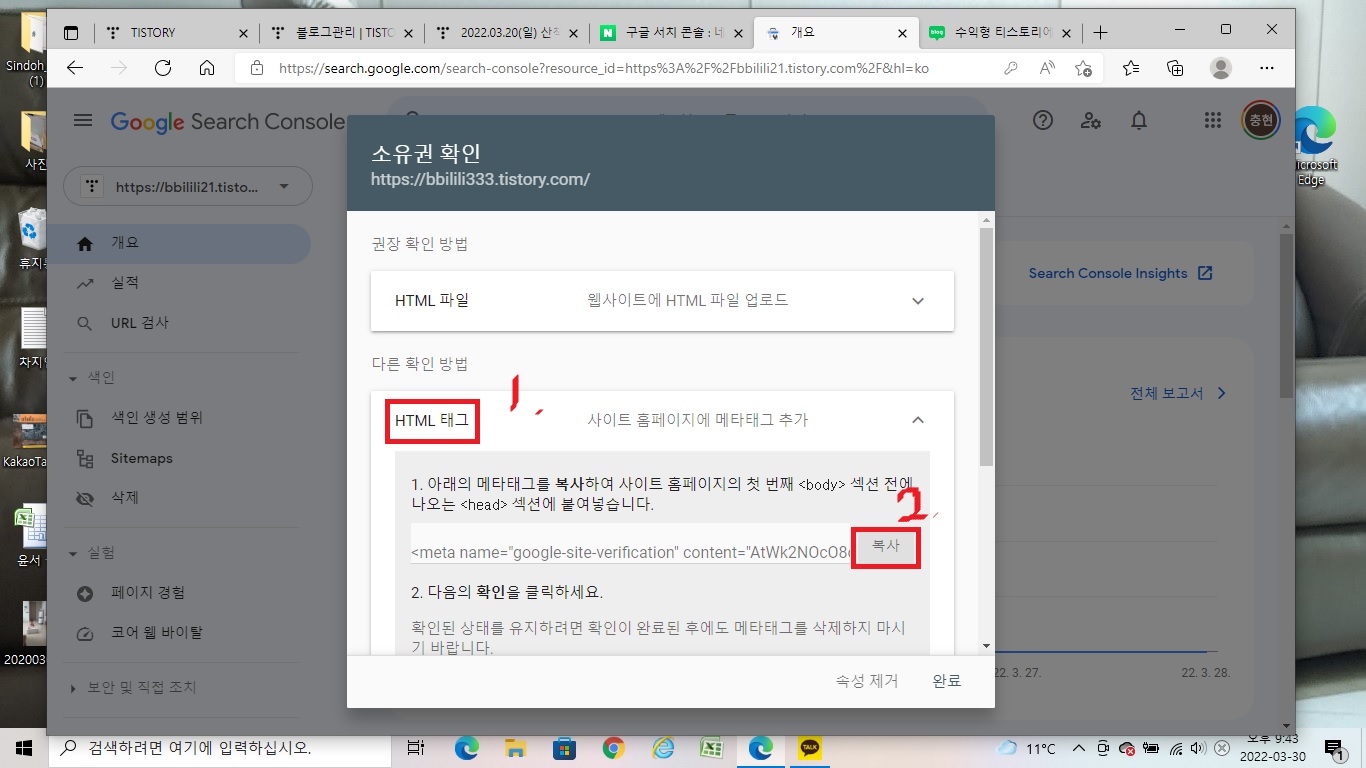Open the notifications bell icon
Image resolution: width=1366 pixels, height=768 pixels.
coord(1139,121)
